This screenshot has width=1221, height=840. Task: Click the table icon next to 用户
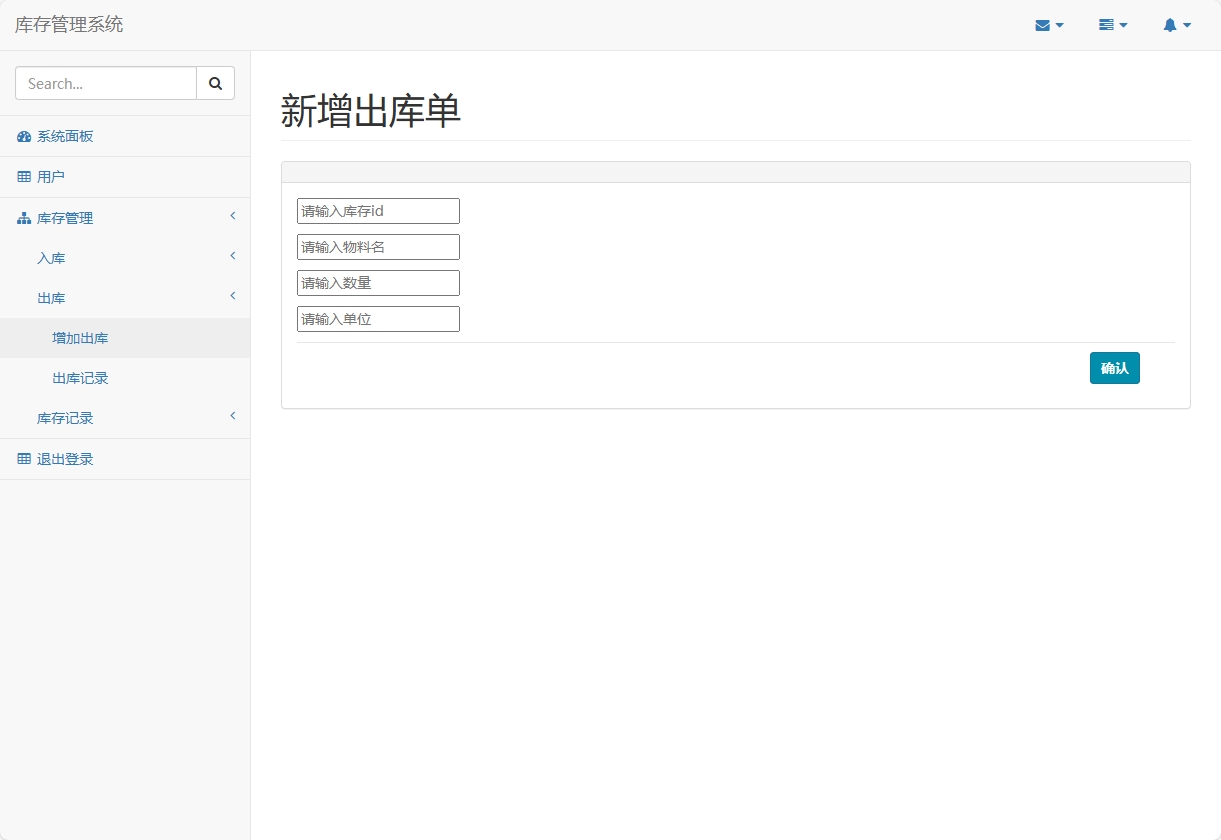click(22, 176)
